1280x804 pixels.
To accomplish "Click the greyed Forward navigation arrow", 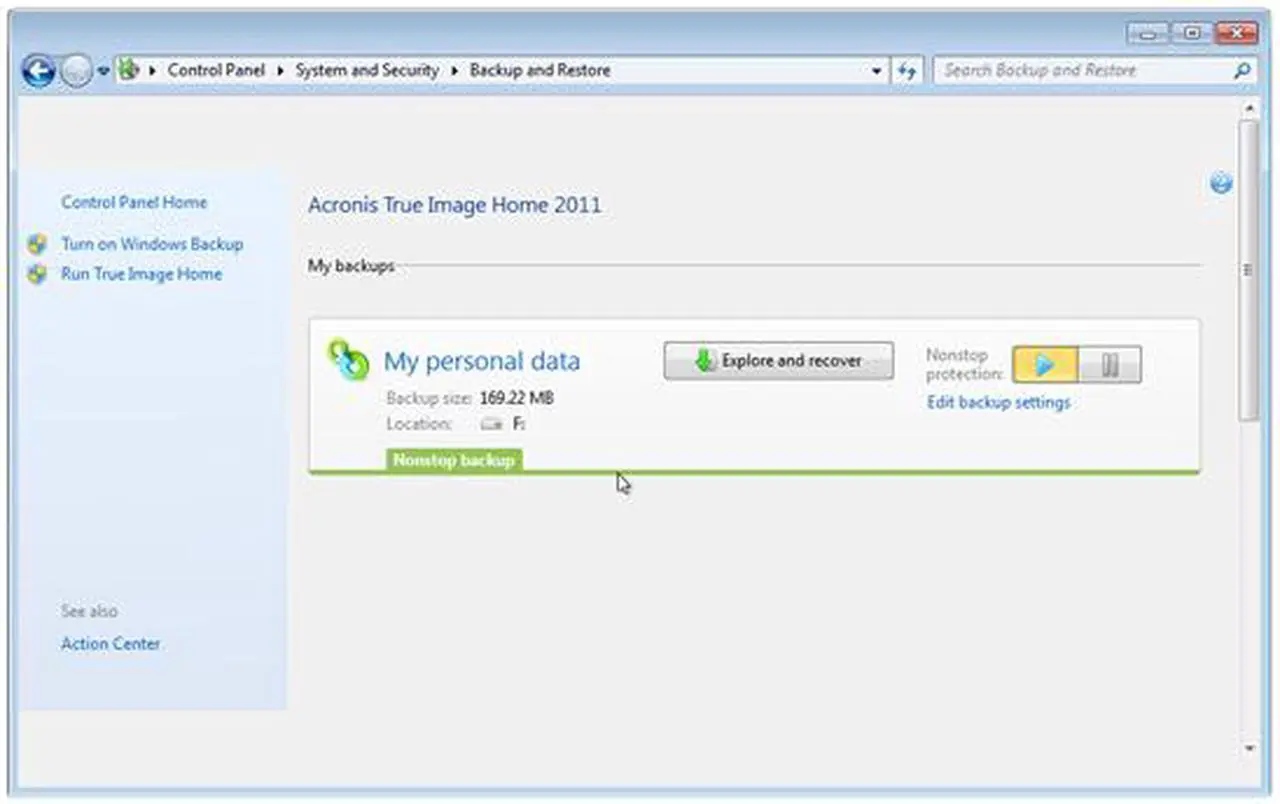I will pyautogui.click(x=76, y=71).
